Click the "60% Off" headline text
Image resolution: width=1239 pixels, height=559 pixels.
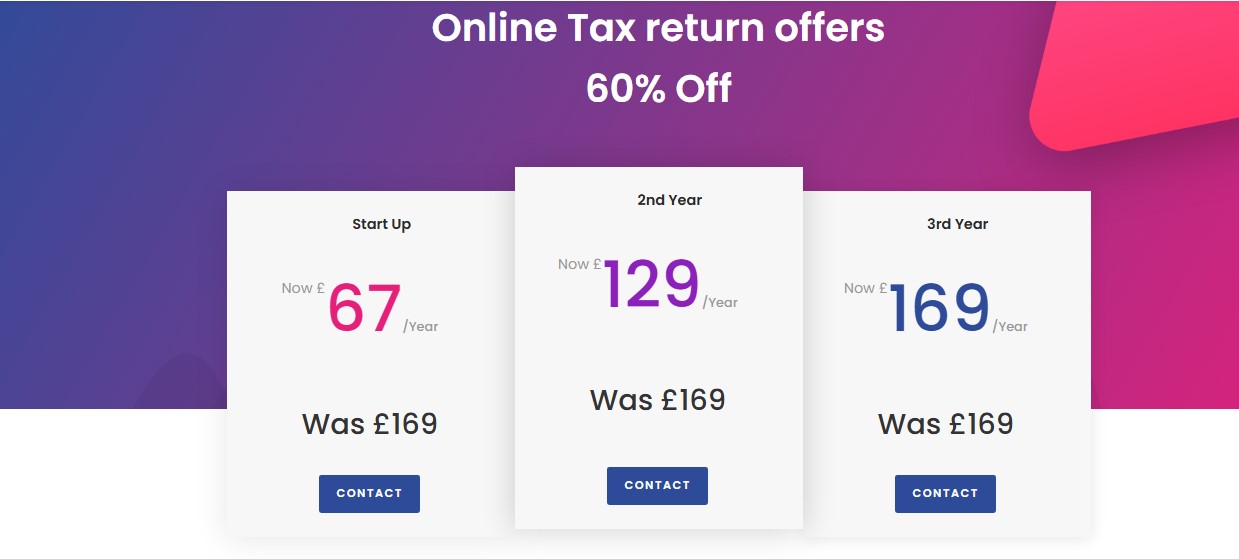coord(658,89)
